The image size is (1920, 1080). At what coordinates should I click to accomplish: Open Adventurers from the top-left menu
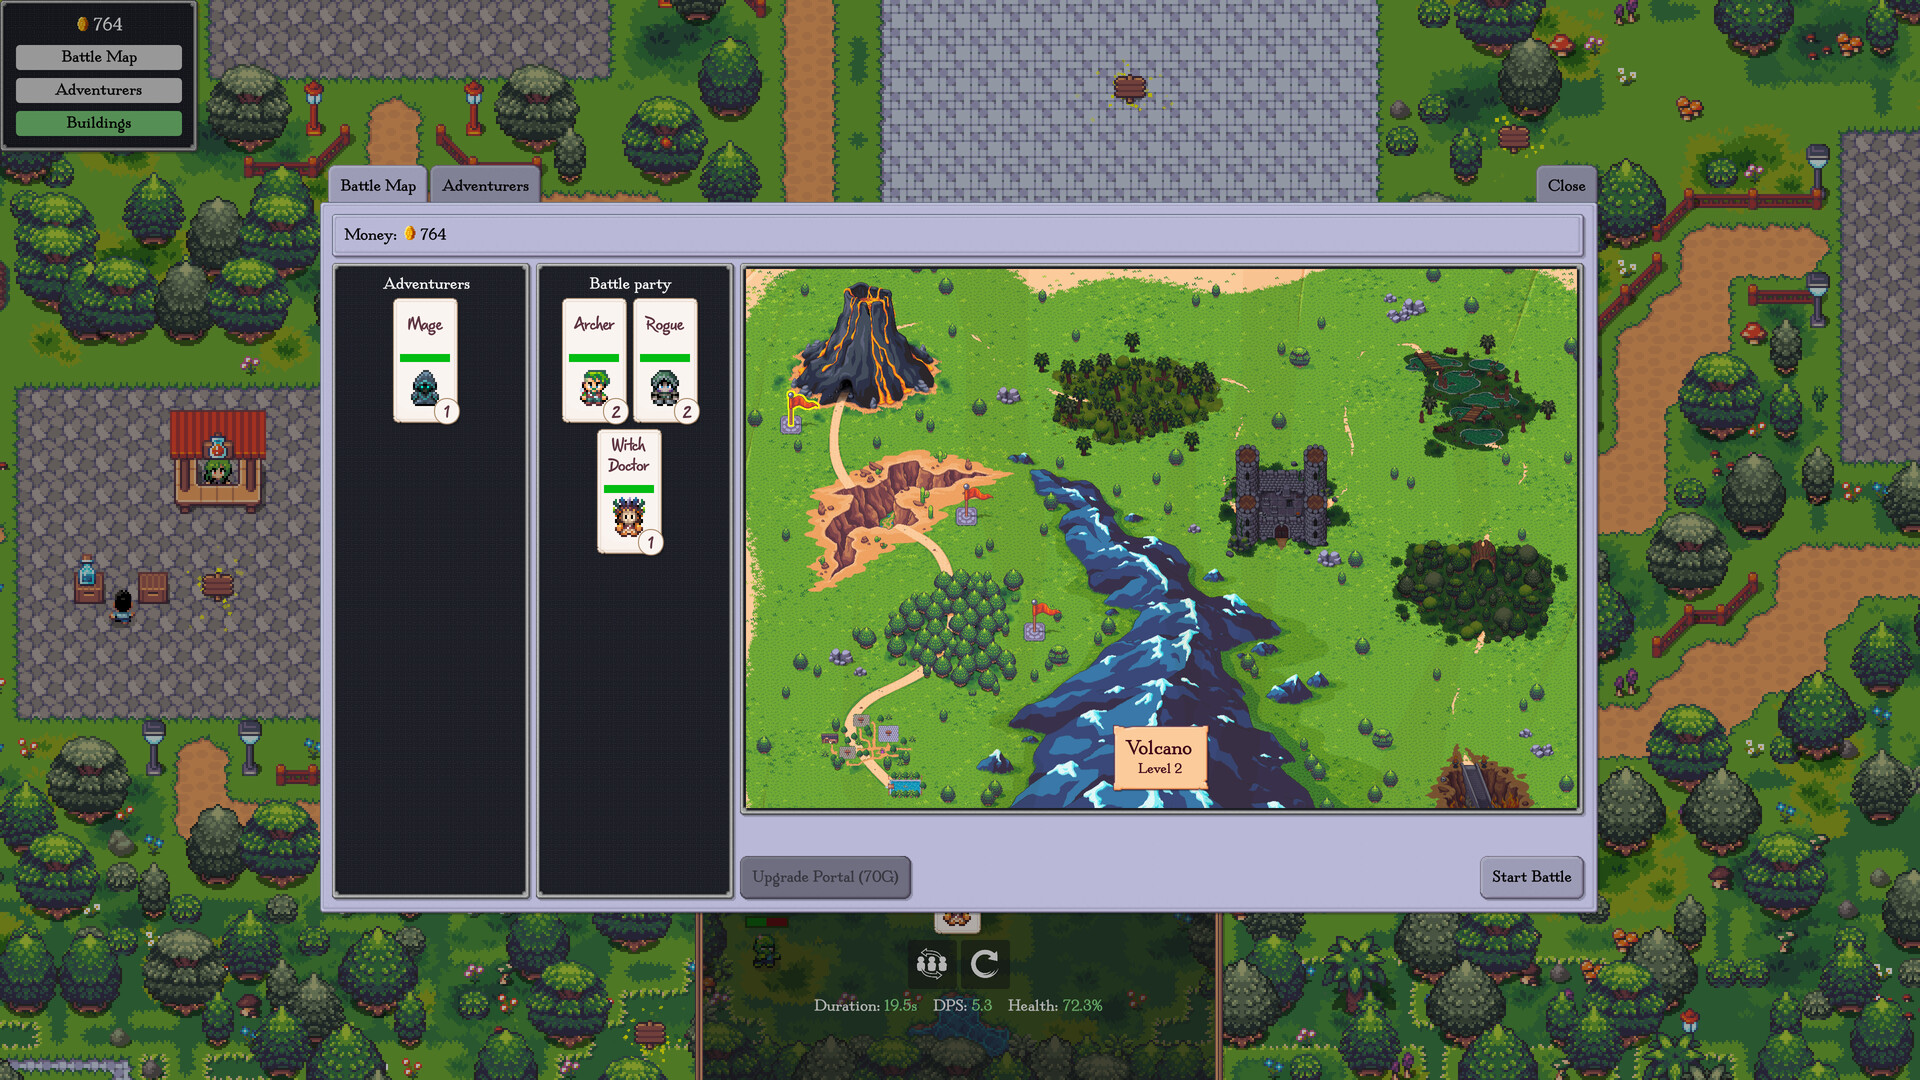(x=99, y=90)
